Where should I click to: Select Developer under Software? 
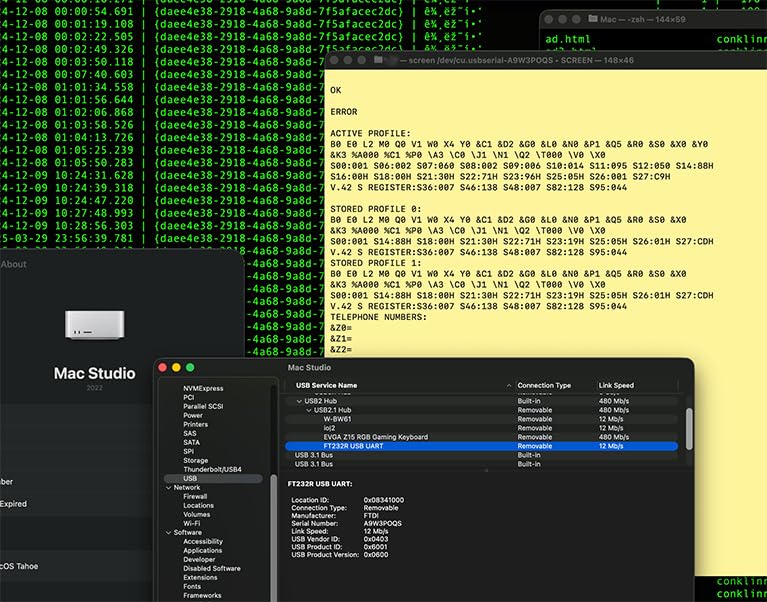coord(199,559)
